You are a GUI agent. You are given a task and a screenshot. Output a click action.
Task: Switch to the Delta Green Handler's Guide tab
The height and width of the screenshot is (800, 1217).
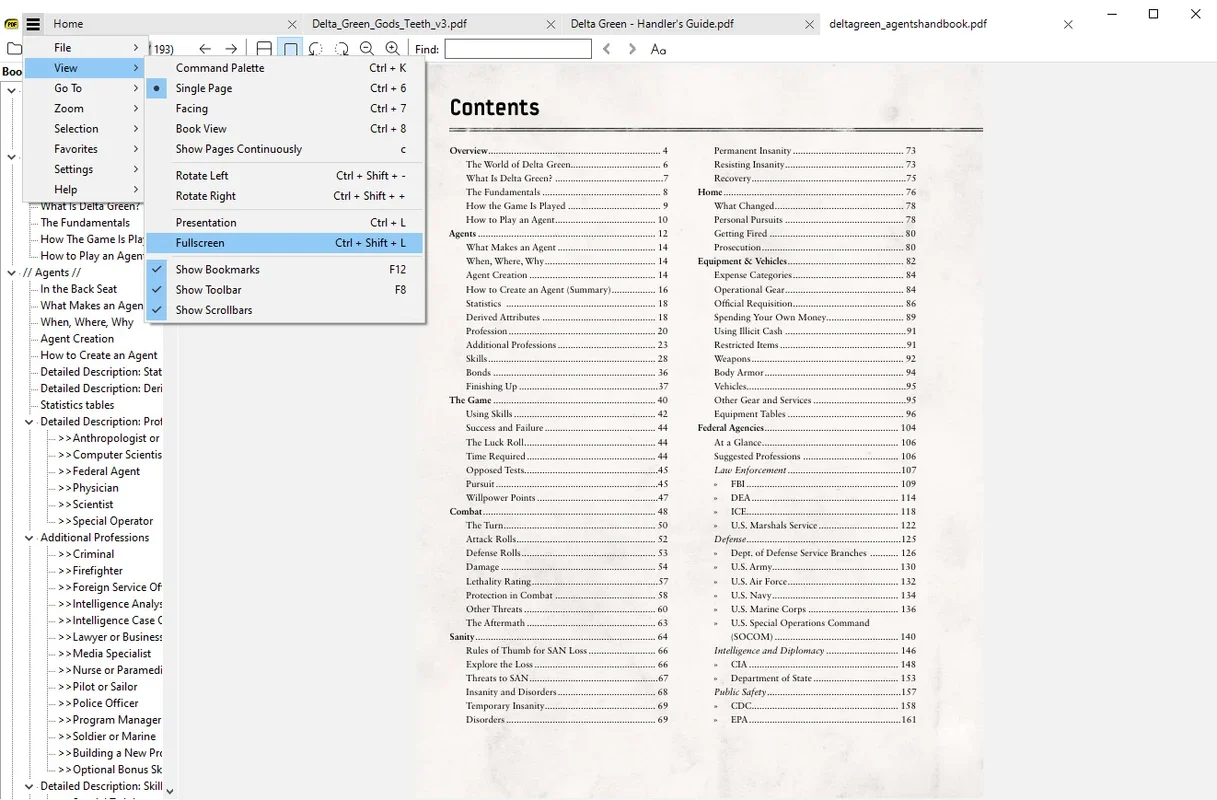coord(651,23)
